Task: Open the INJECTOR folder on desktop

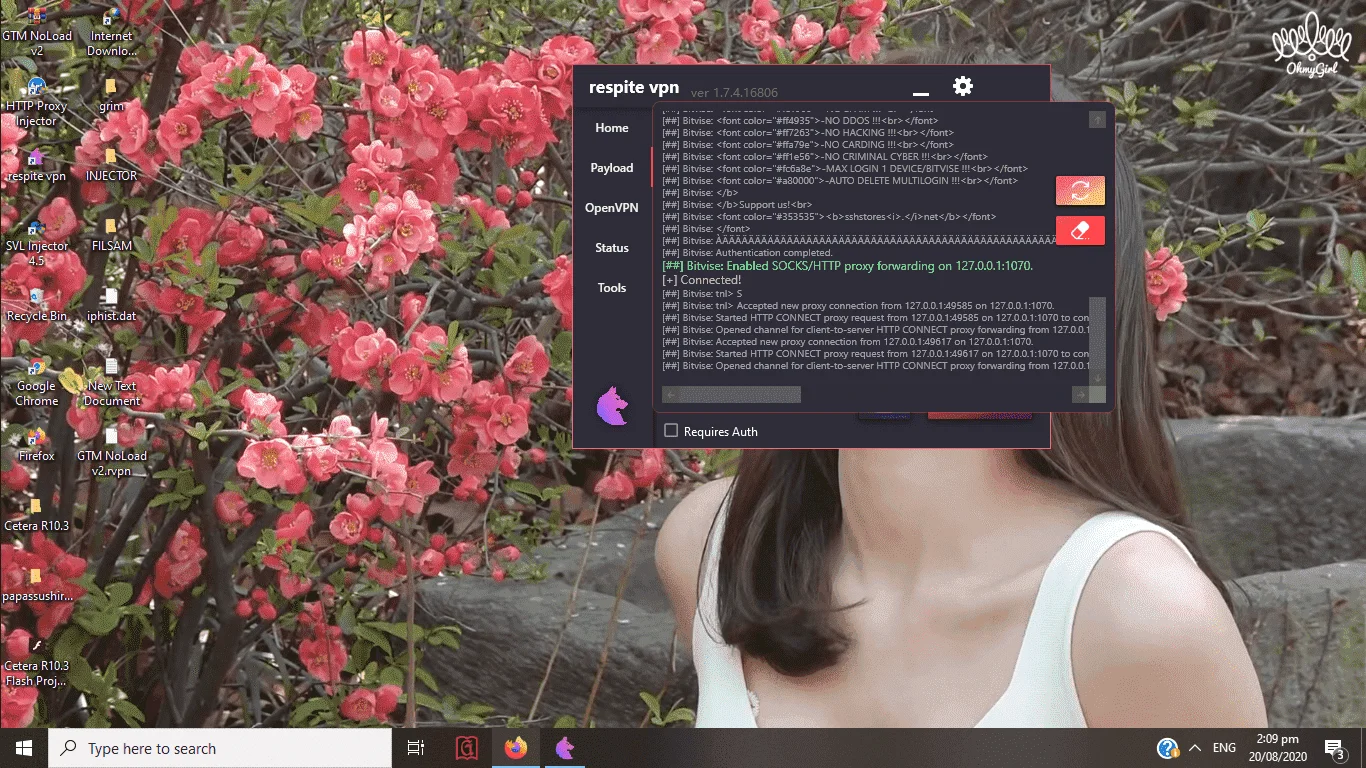Action: click(111, 164)
